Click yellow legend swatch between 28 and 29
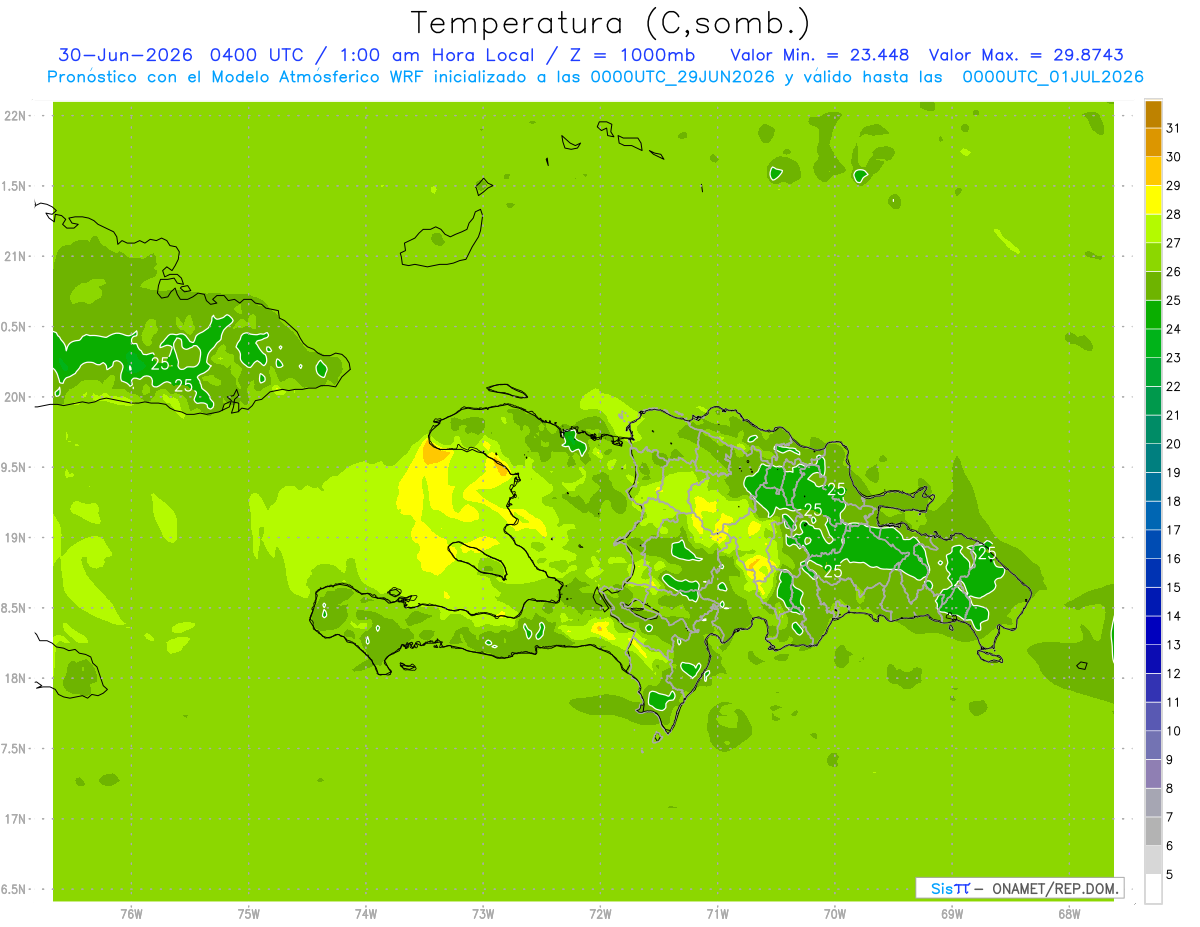This screenshot has width=1200, height=927. [1154, 200]
